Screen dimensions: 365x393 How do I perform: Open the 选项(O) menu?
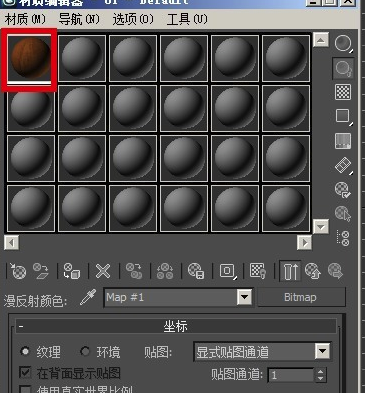(133, 19)
